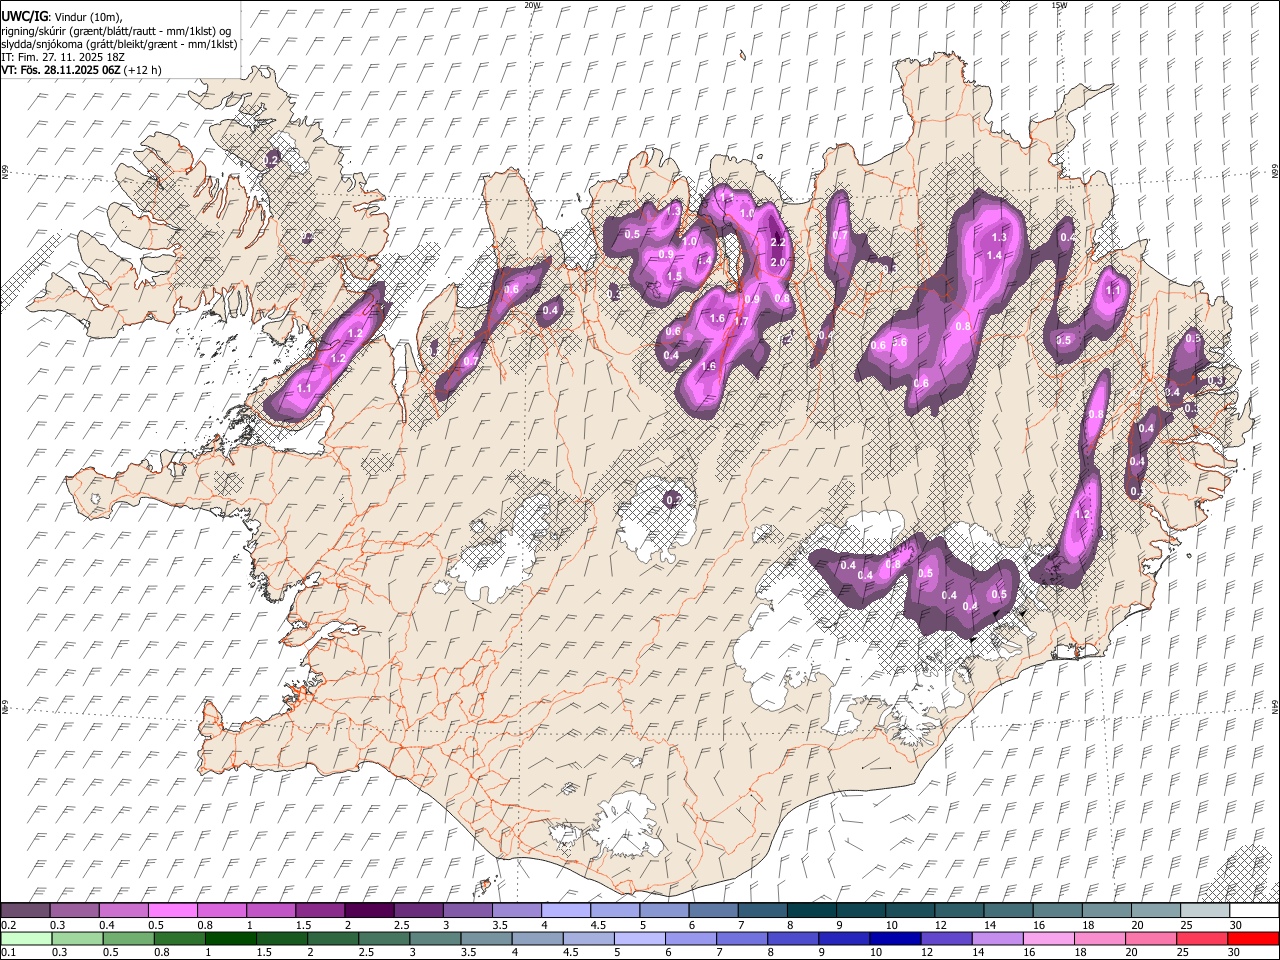Click the '15W' longitude label at map top
Screen dimensions: 1280x960
coord(1059,5)
